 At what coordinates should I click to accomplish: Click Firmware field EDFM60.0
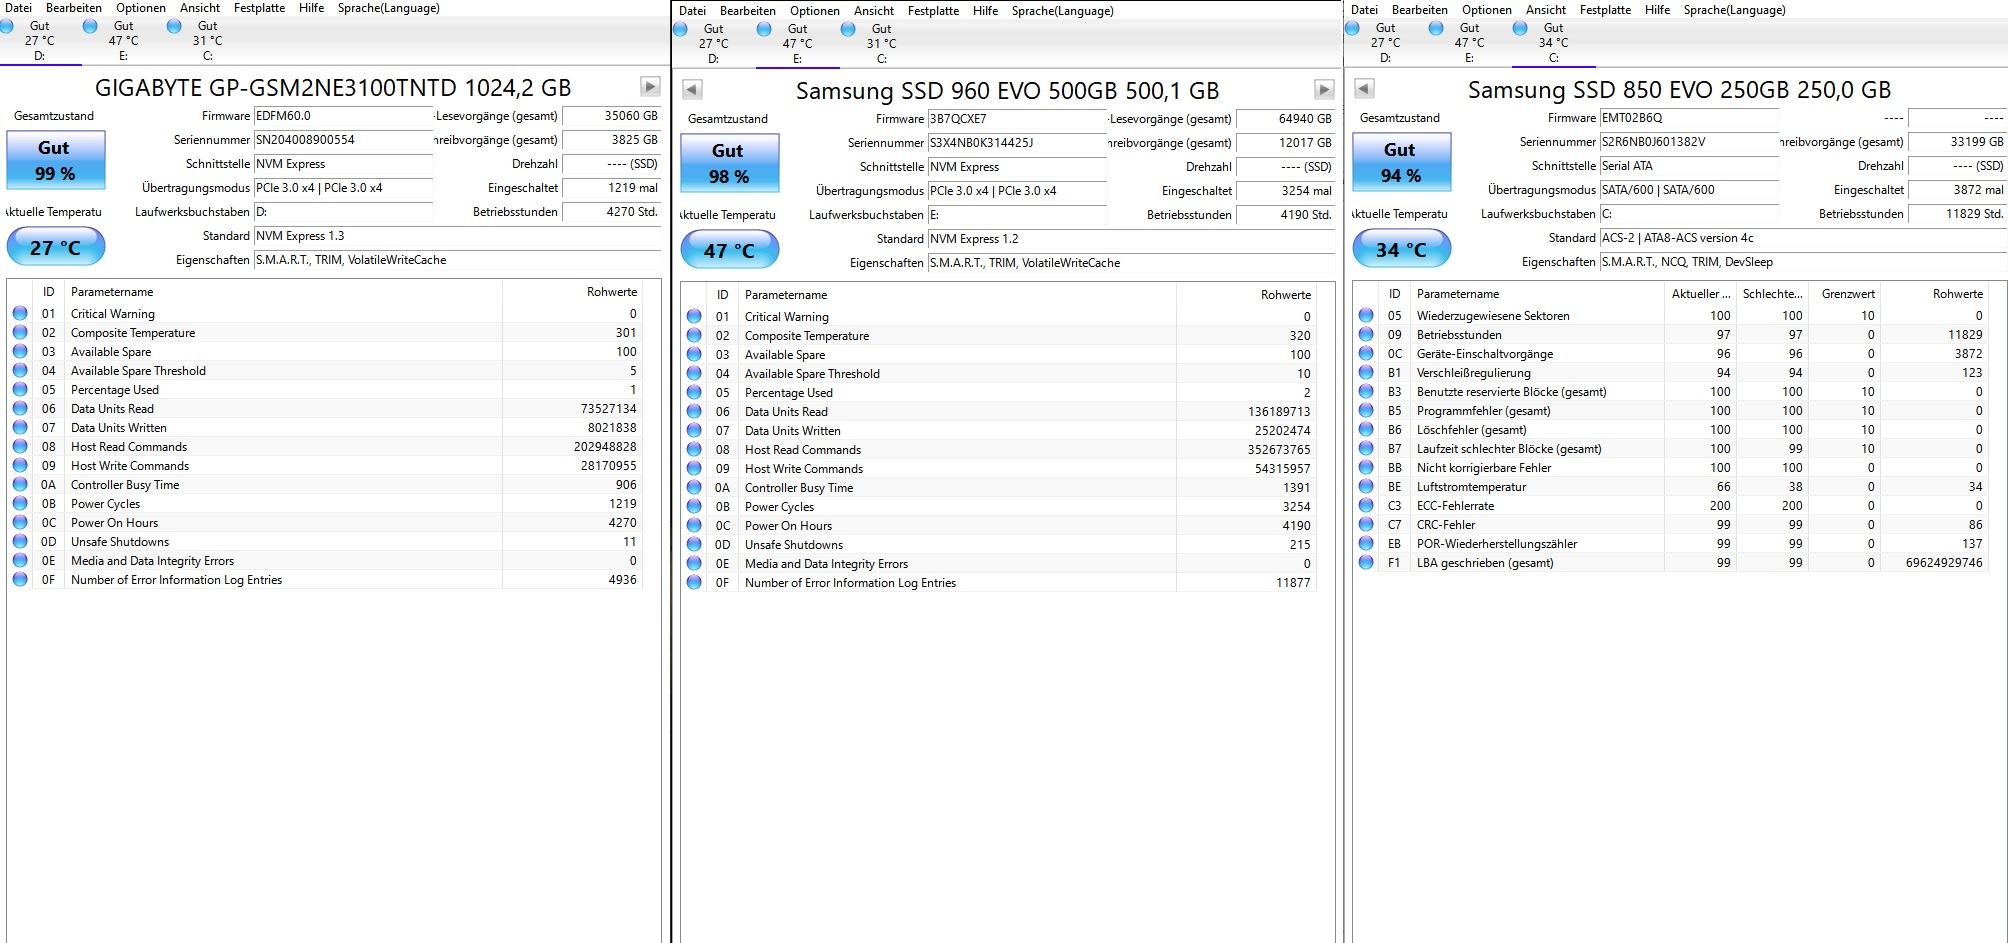[343, 116]
